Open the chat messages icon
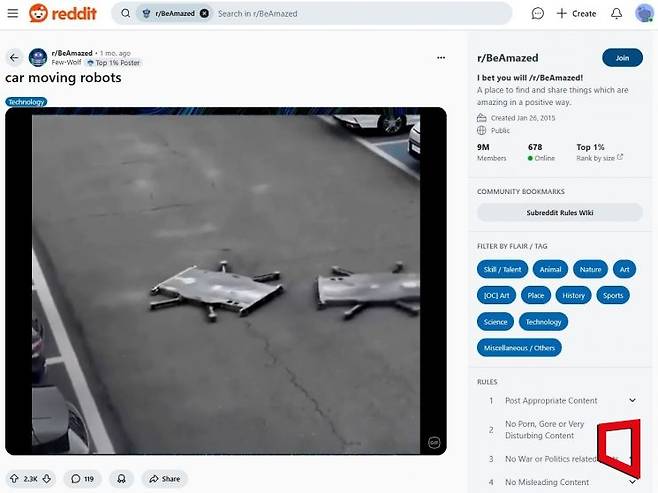Image resolution: width=658 pixels, height=493 pixels. (538, 13)
